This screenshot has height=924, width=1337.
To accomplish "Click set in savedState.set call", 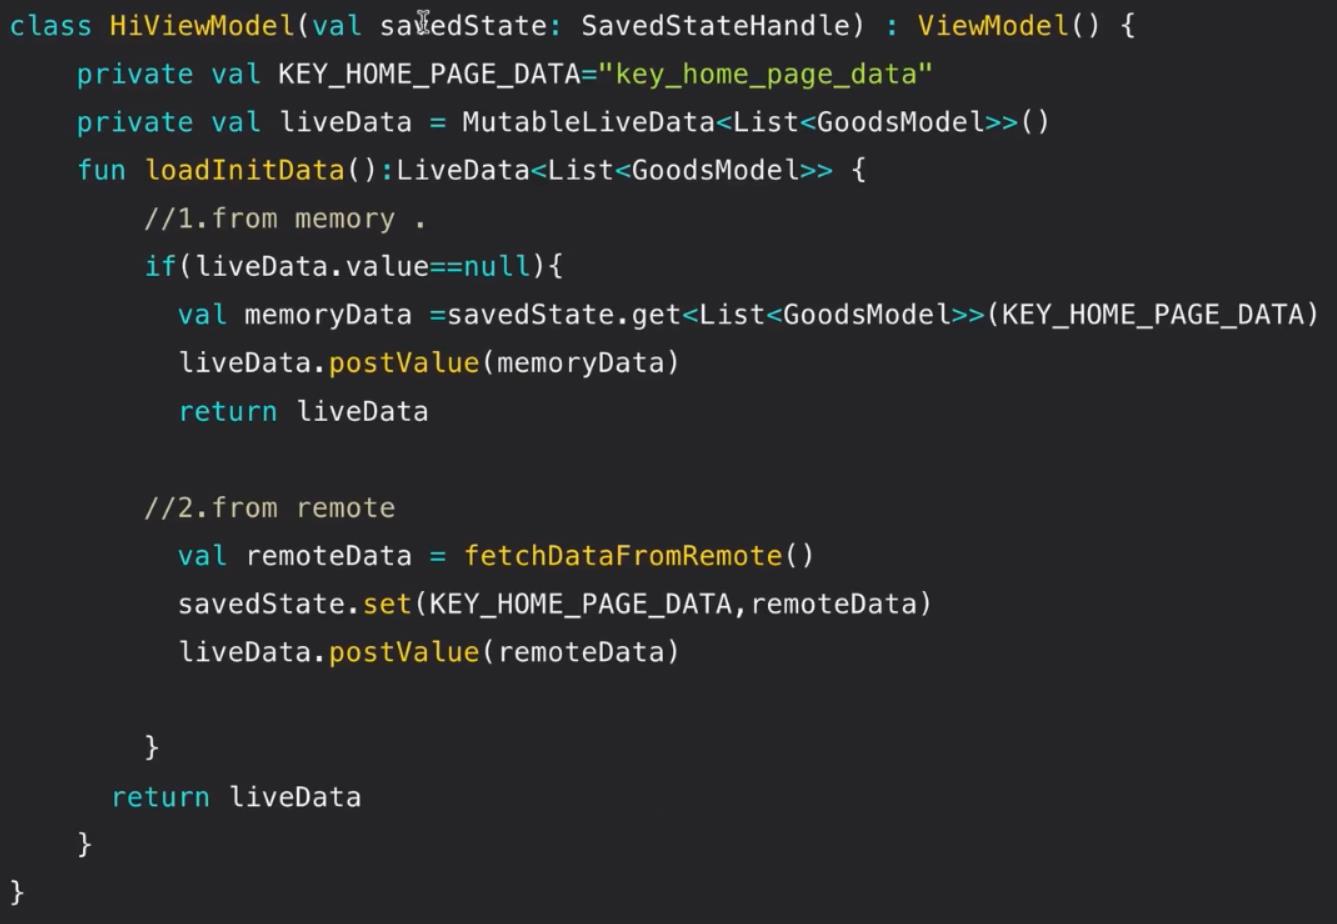I will click(387, 604).
